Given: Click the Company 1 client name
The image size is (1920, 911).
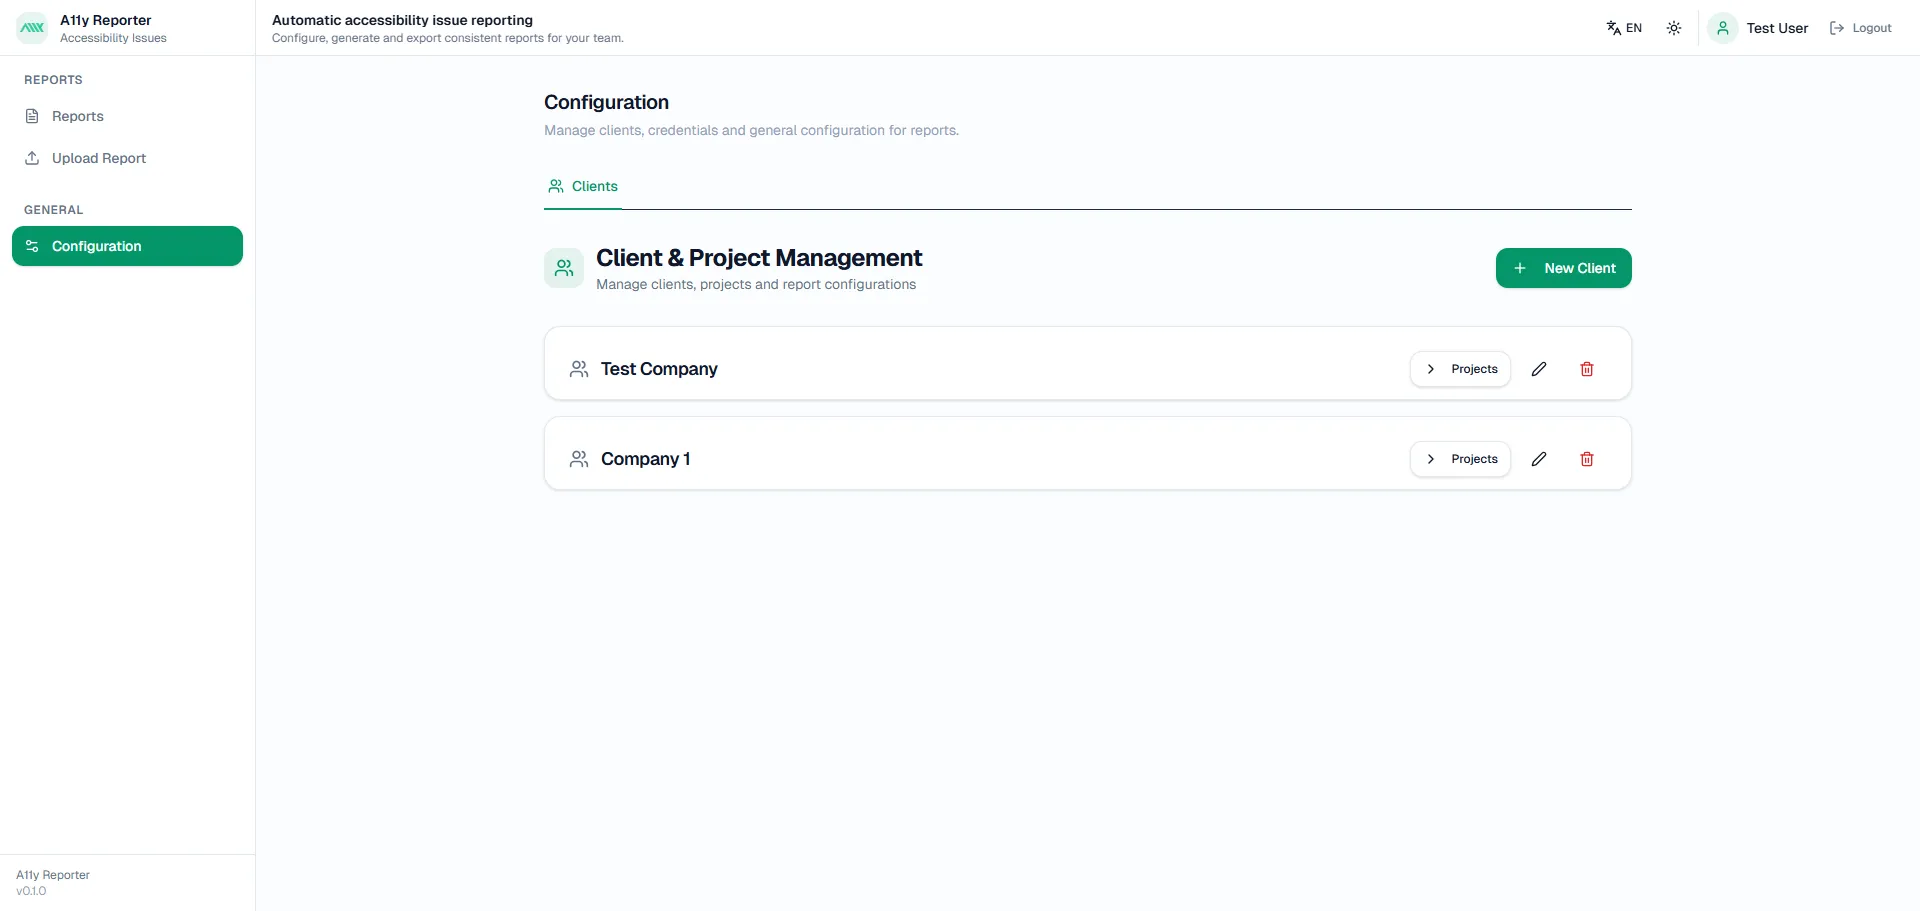Looking at the screenshot, I should 645,459.
